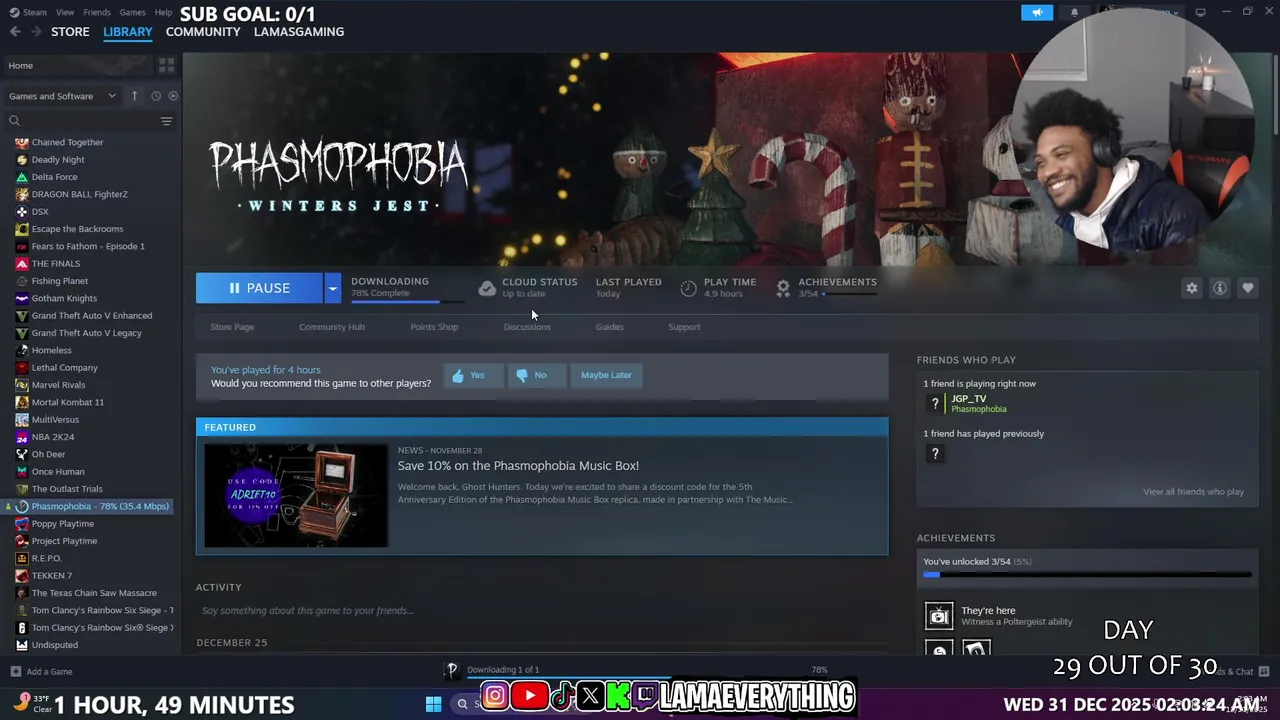This screenshot has height=720, width=1280.
Task: Click the play time clock icon
Action: 688,288
